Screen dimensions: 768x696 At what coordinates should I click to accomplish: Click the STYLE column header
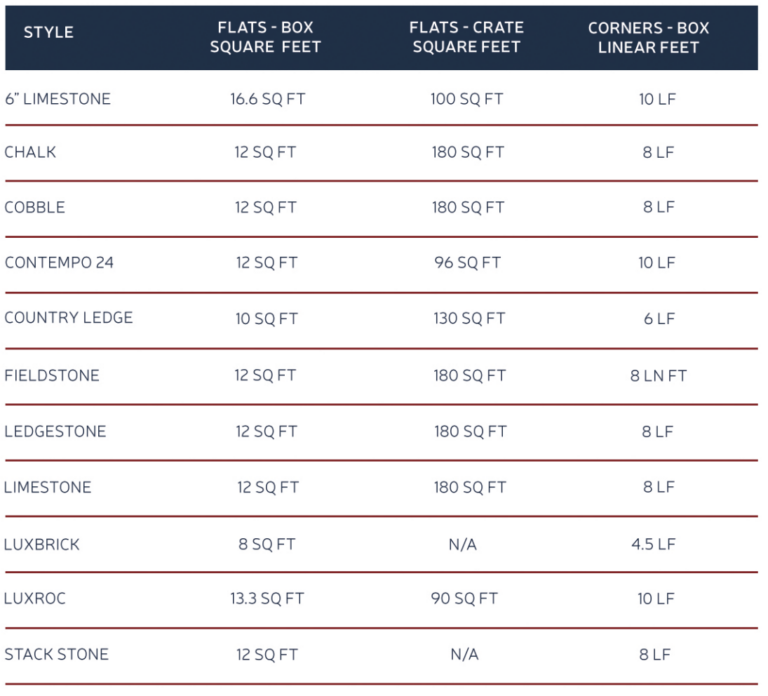point(49,32)
